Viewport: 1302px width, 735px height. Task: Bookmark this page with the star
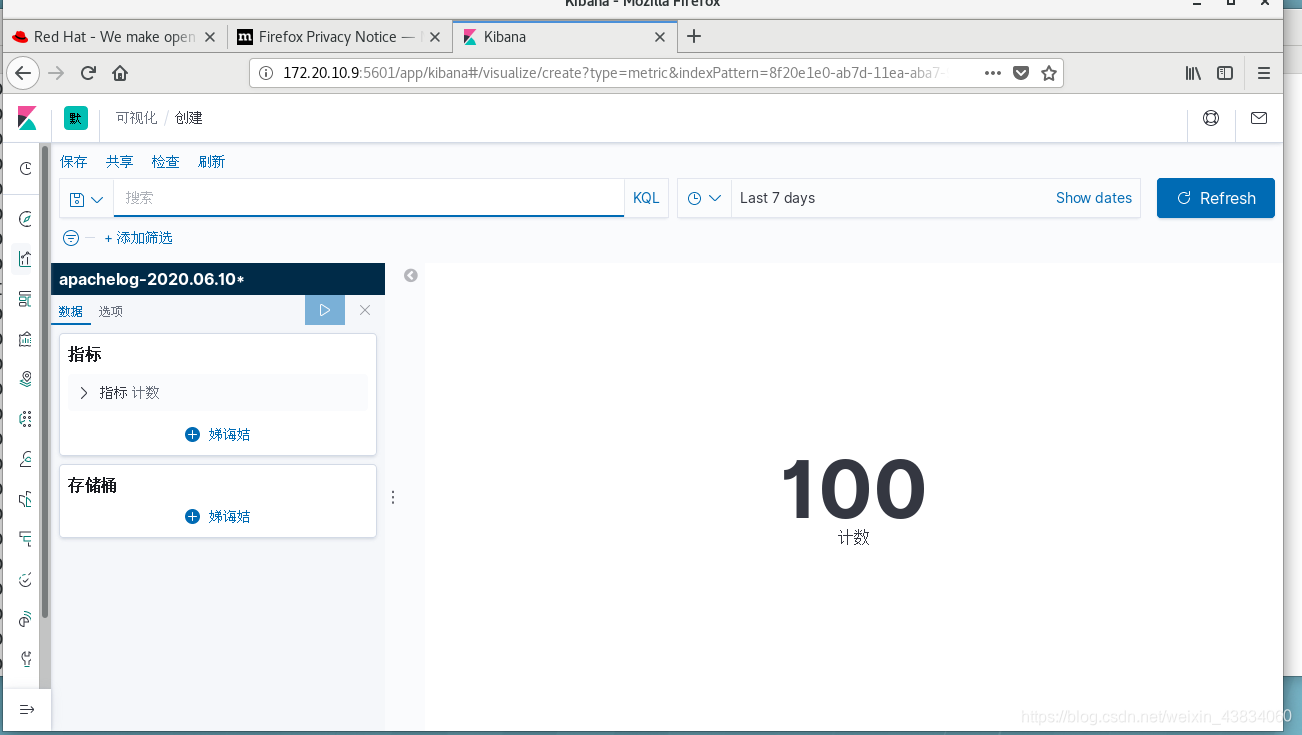pyautogui.click(x=1049, y=73)
